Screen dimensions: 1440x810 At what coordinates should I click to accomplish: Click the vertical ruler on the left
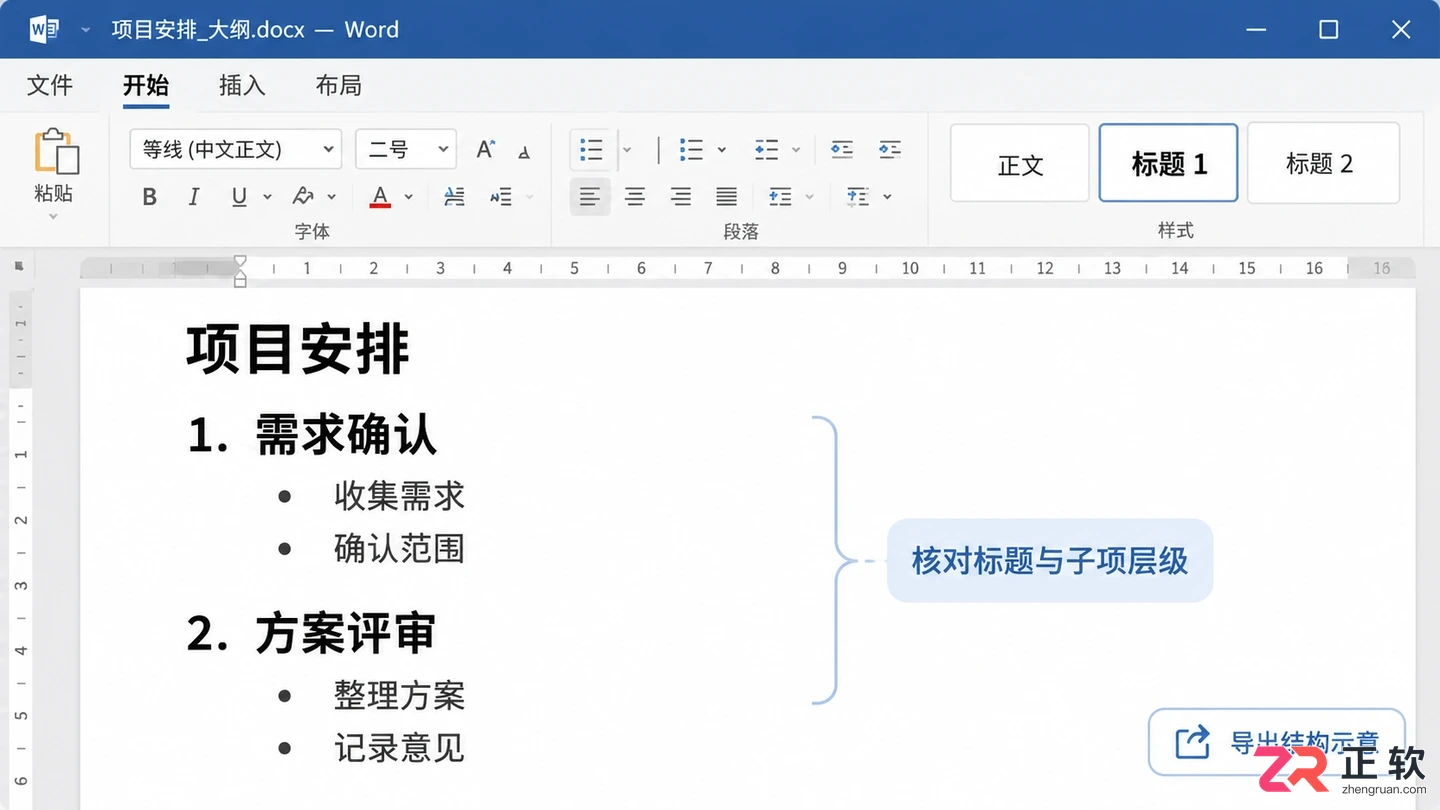[21, 548]
